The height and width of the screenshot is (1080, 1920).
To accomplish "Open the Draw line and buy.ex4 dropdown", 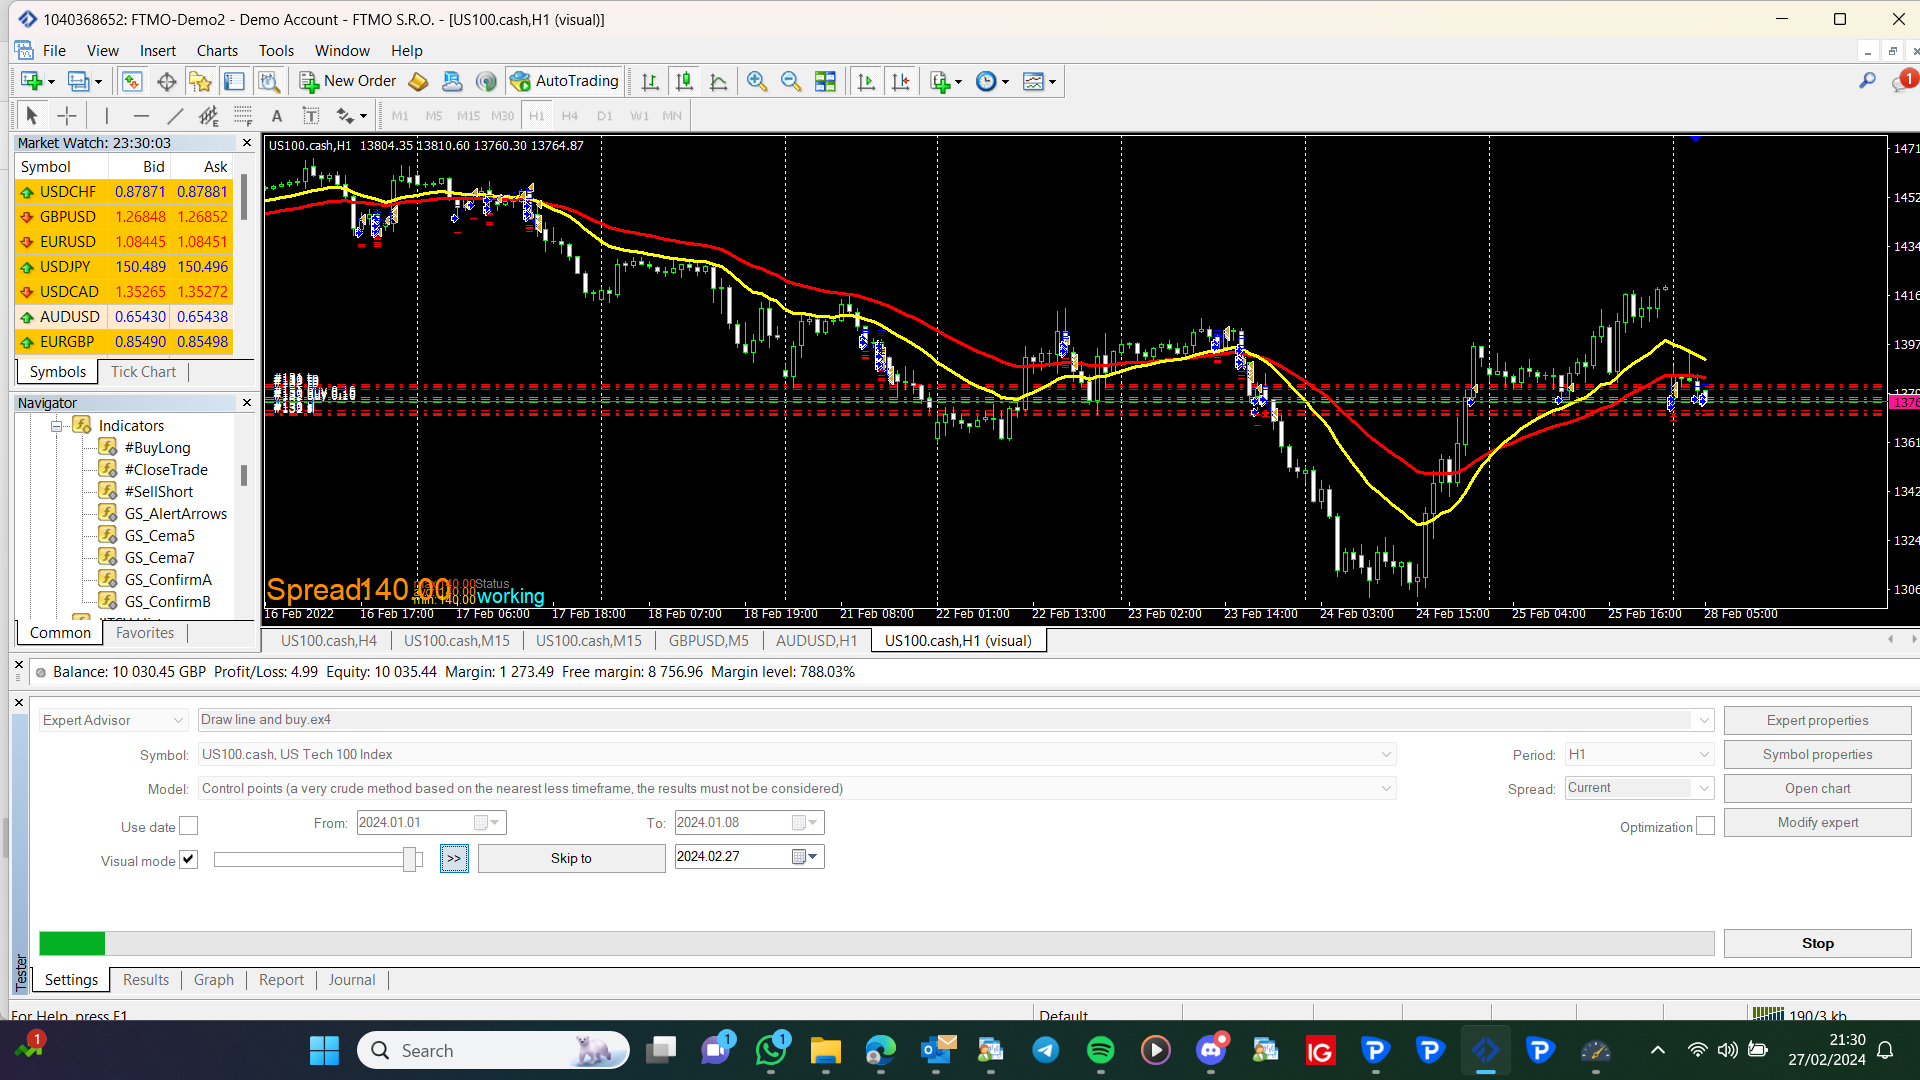I will [x=955, y=720].
